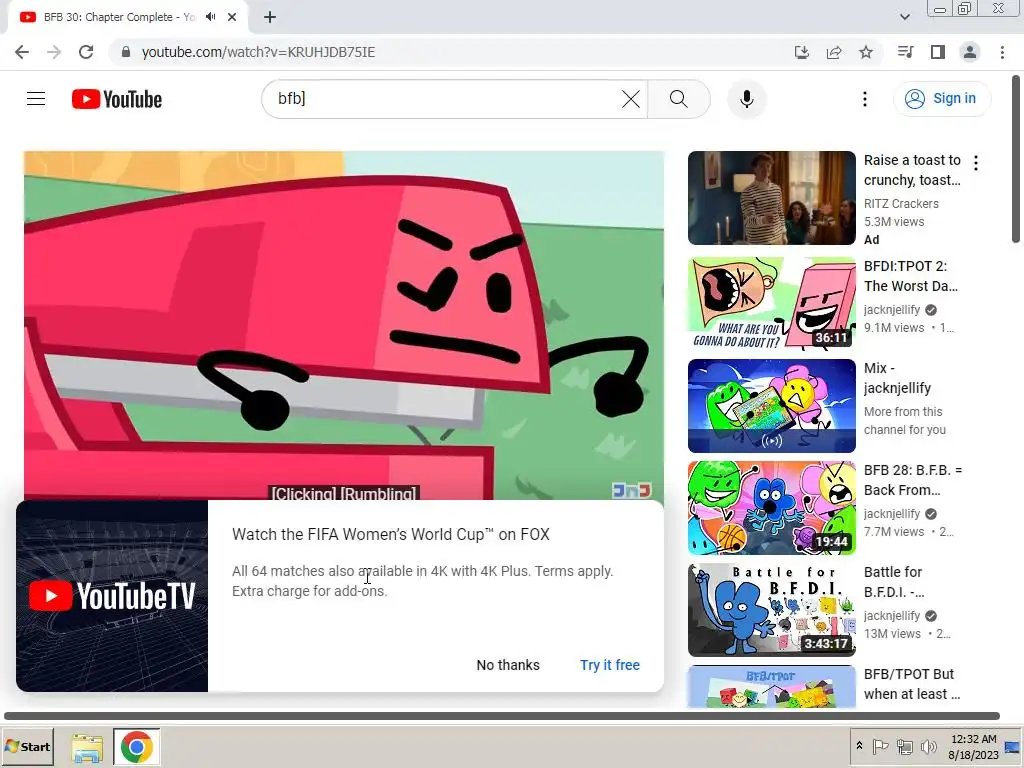Screen dimensions: 1024x768
Task: Click the address bar lock icon
Action: click(x=126, y=52)
